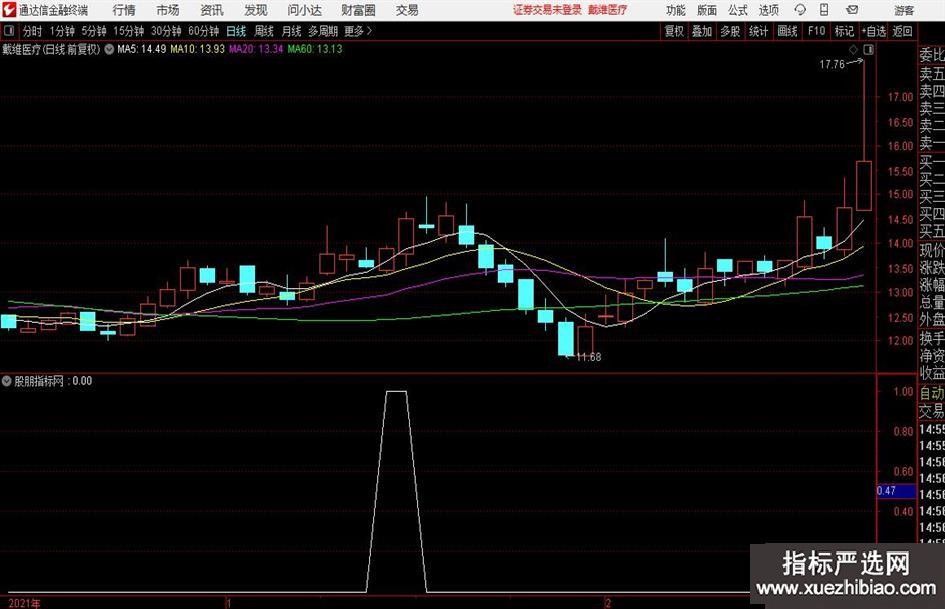Open the 行情 menu
945x609 pixels.
[124, 10]
